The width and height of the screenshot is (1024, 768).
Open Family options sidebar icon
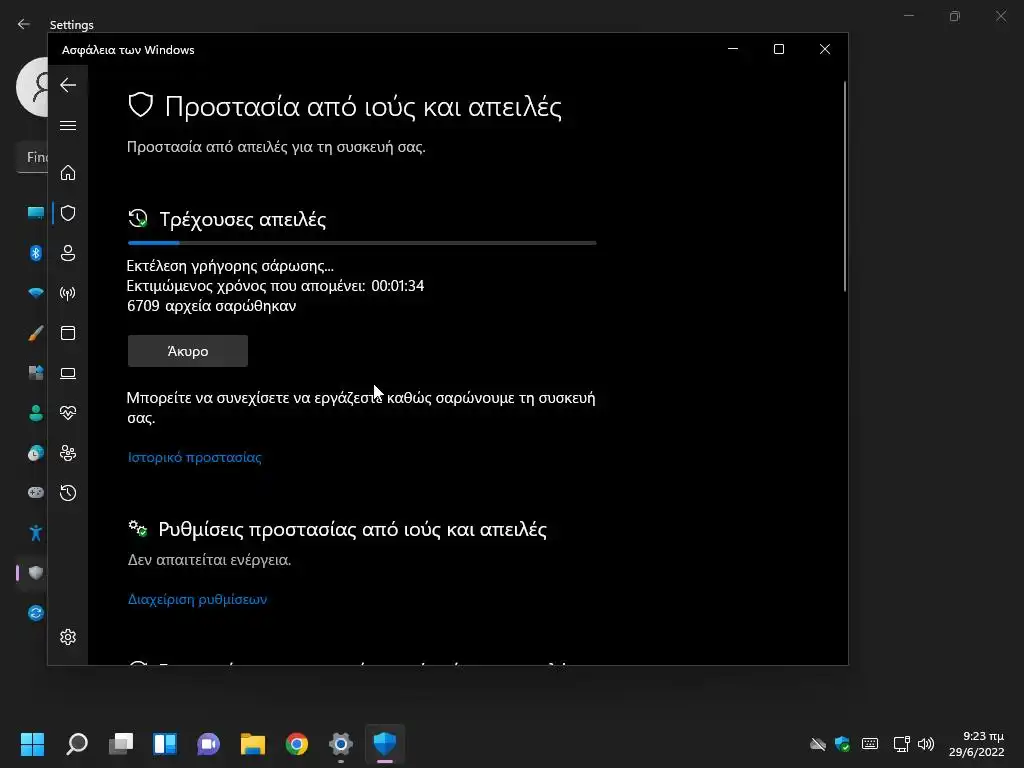(x=68, y=453)
